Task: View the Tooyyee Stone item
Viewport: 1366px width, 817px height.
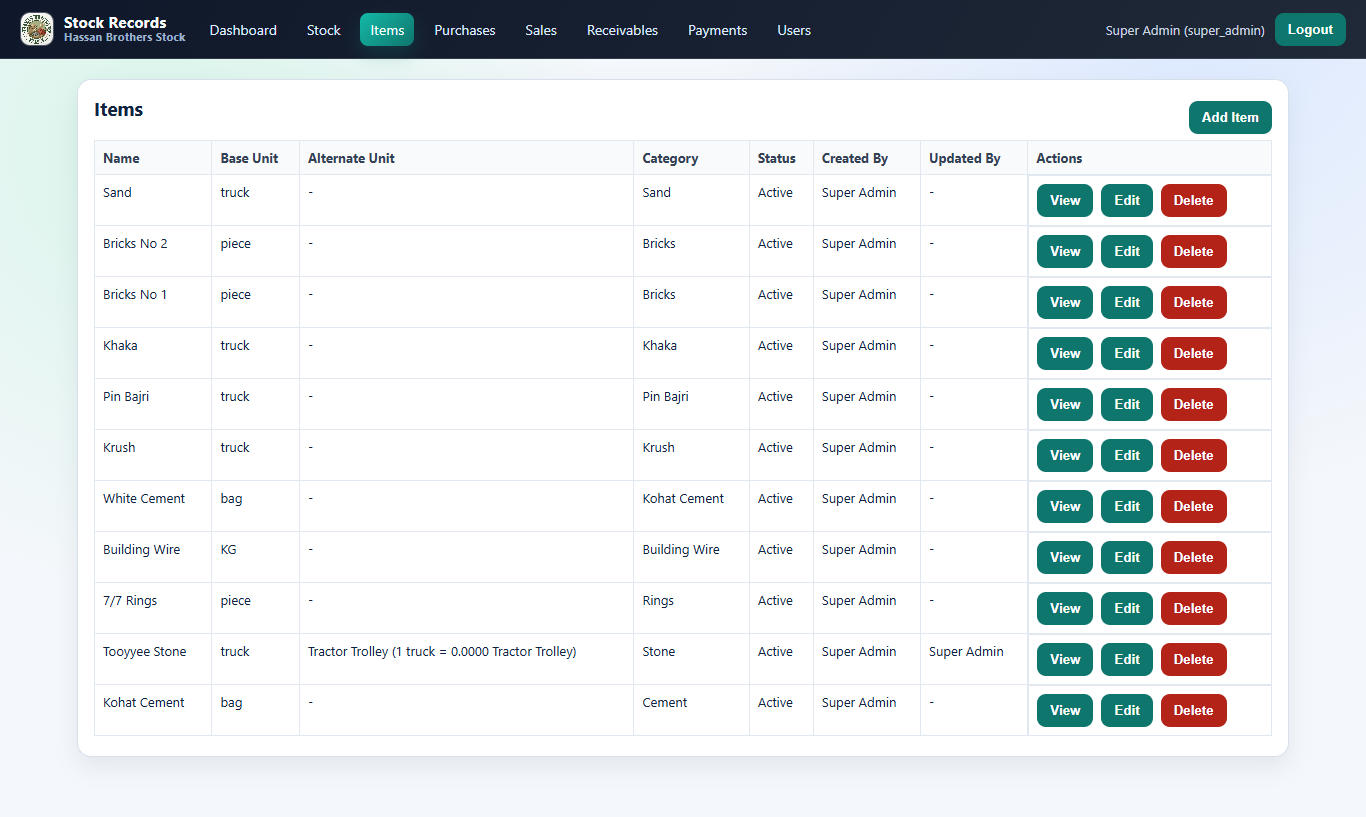Action: pyautogui.click(x=1065, y=659)
